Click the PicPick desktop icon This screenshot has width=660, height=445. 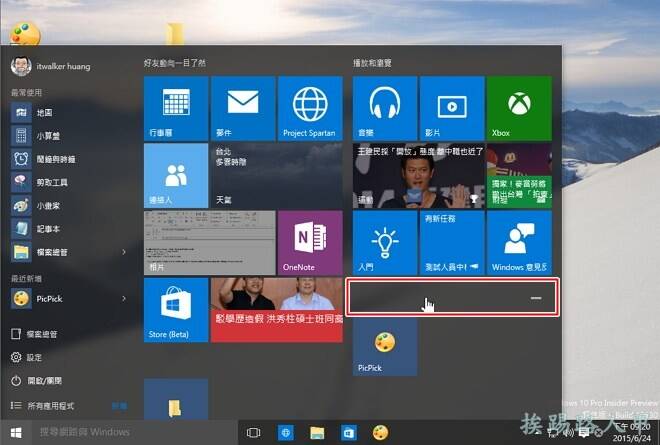[x=25, y=34]
